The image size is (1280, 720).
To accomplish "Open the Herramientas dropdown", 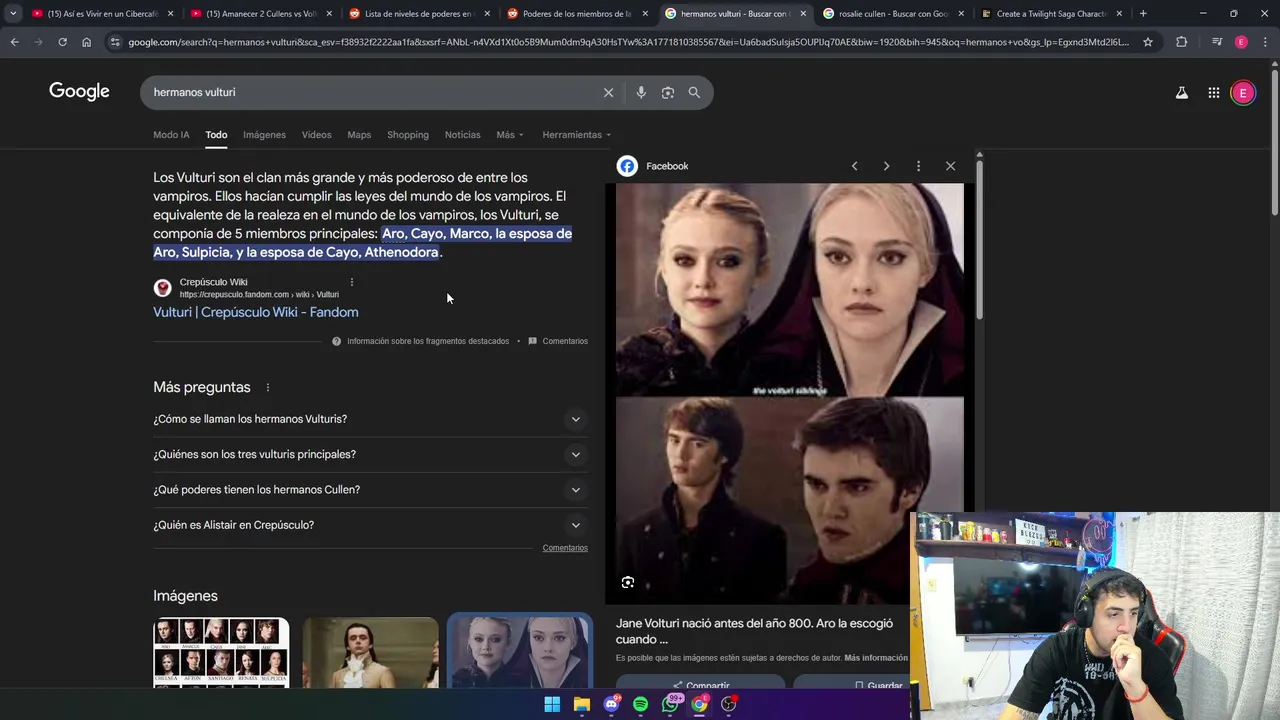I will (576, 135).
